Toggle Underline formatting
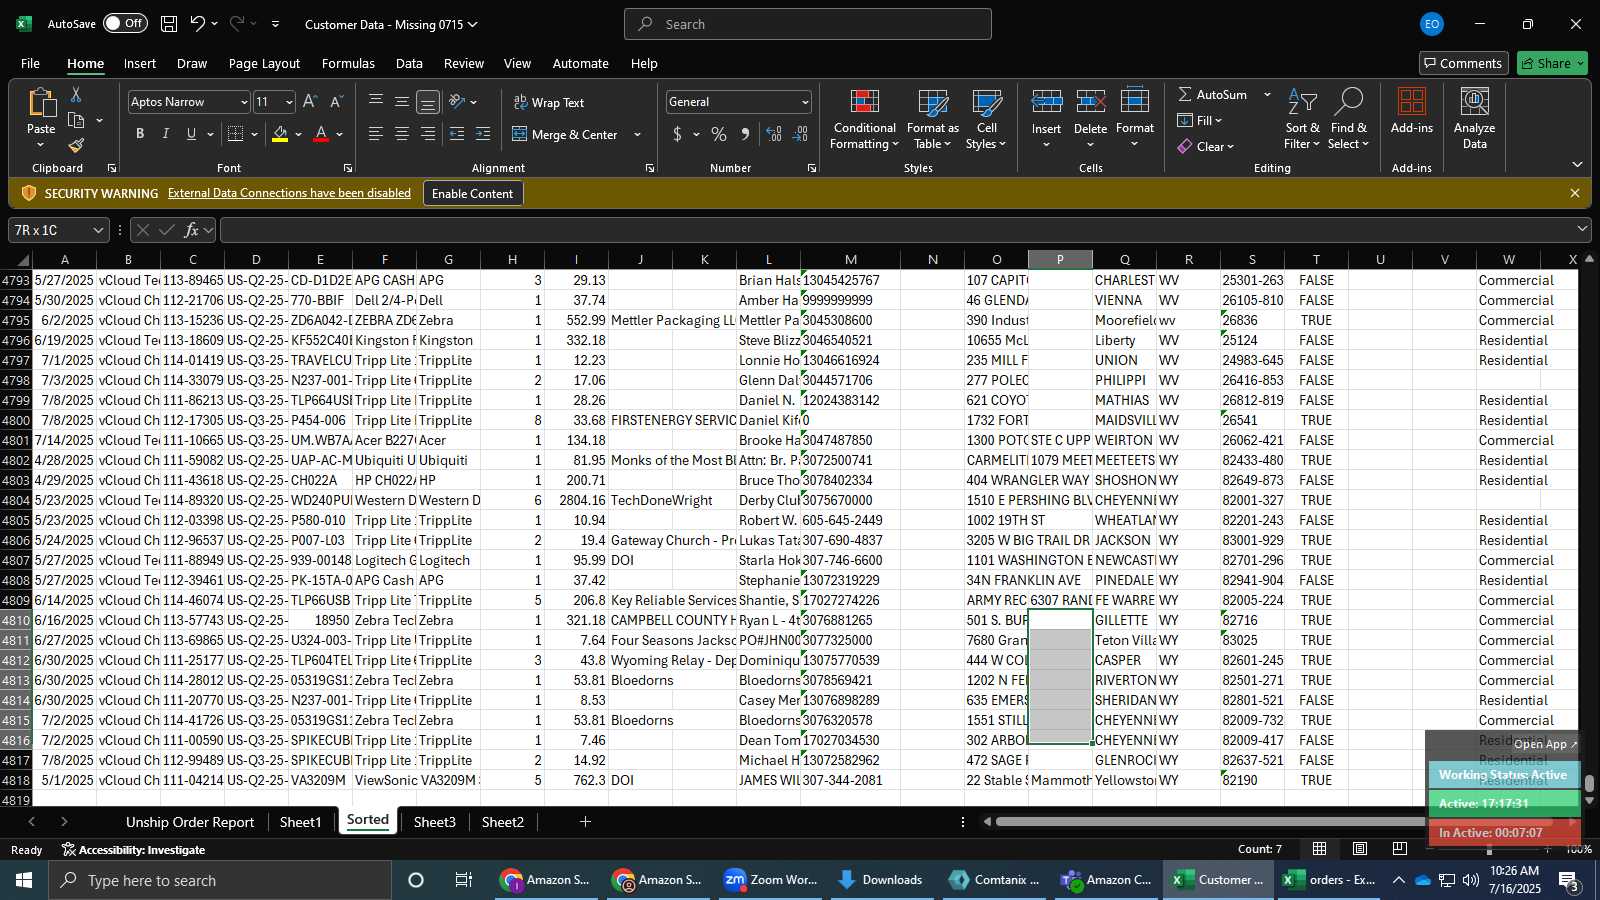The image size is (1600, 900). coord(191,134)
